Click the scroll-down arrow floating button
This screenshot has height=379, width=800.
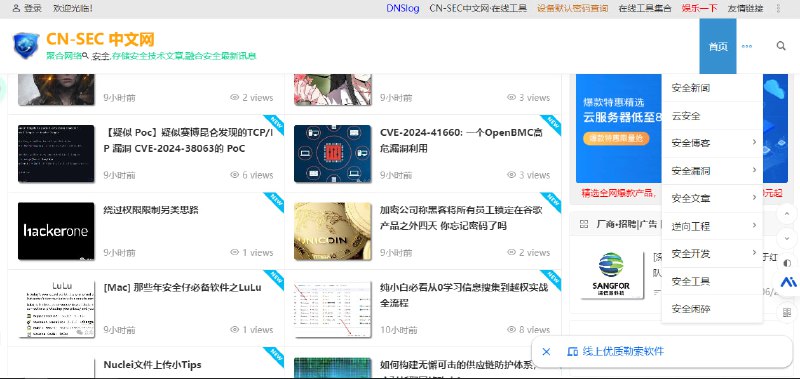(787, 238)
